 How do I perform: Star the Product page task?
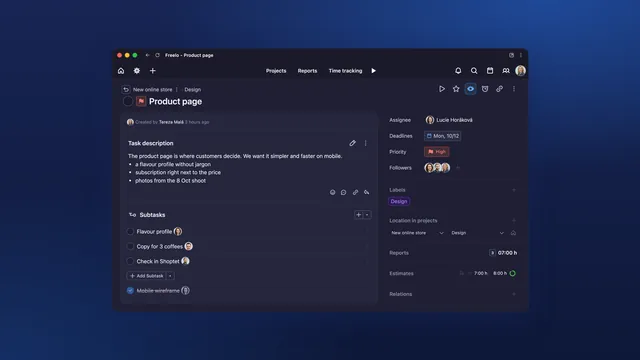click(x=456, y=89)
